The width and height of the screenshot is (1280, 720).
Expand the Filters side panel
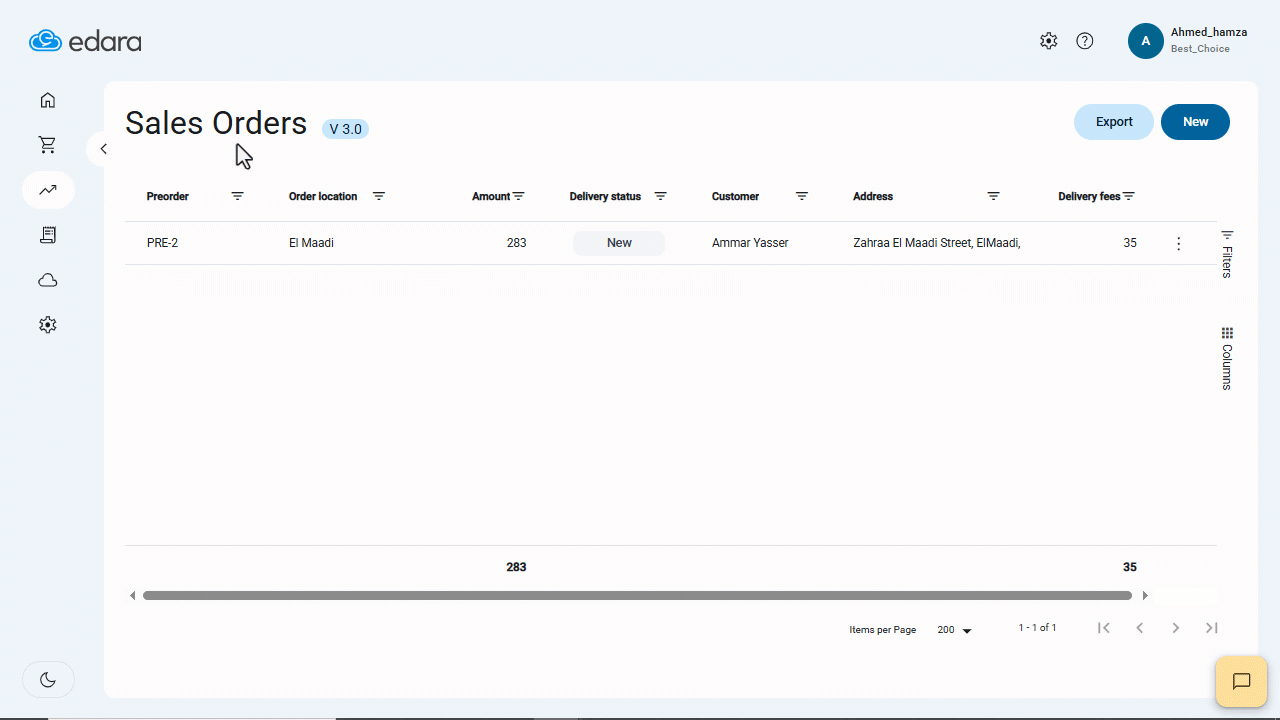click(x=1227, y=254)
